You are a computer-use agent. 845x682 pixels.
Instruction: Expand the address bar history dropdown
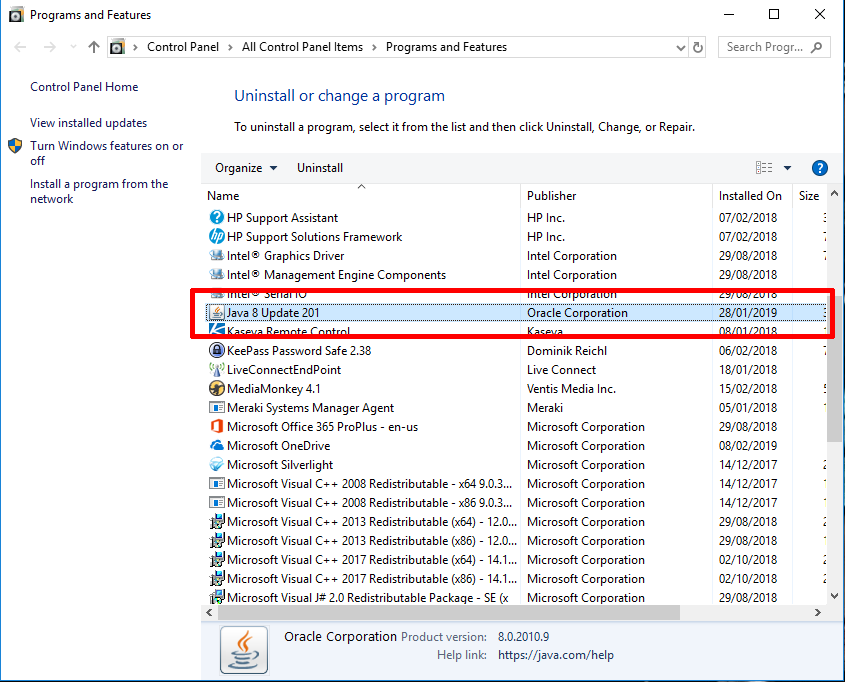pyautogui.click(x=681, y=47)
